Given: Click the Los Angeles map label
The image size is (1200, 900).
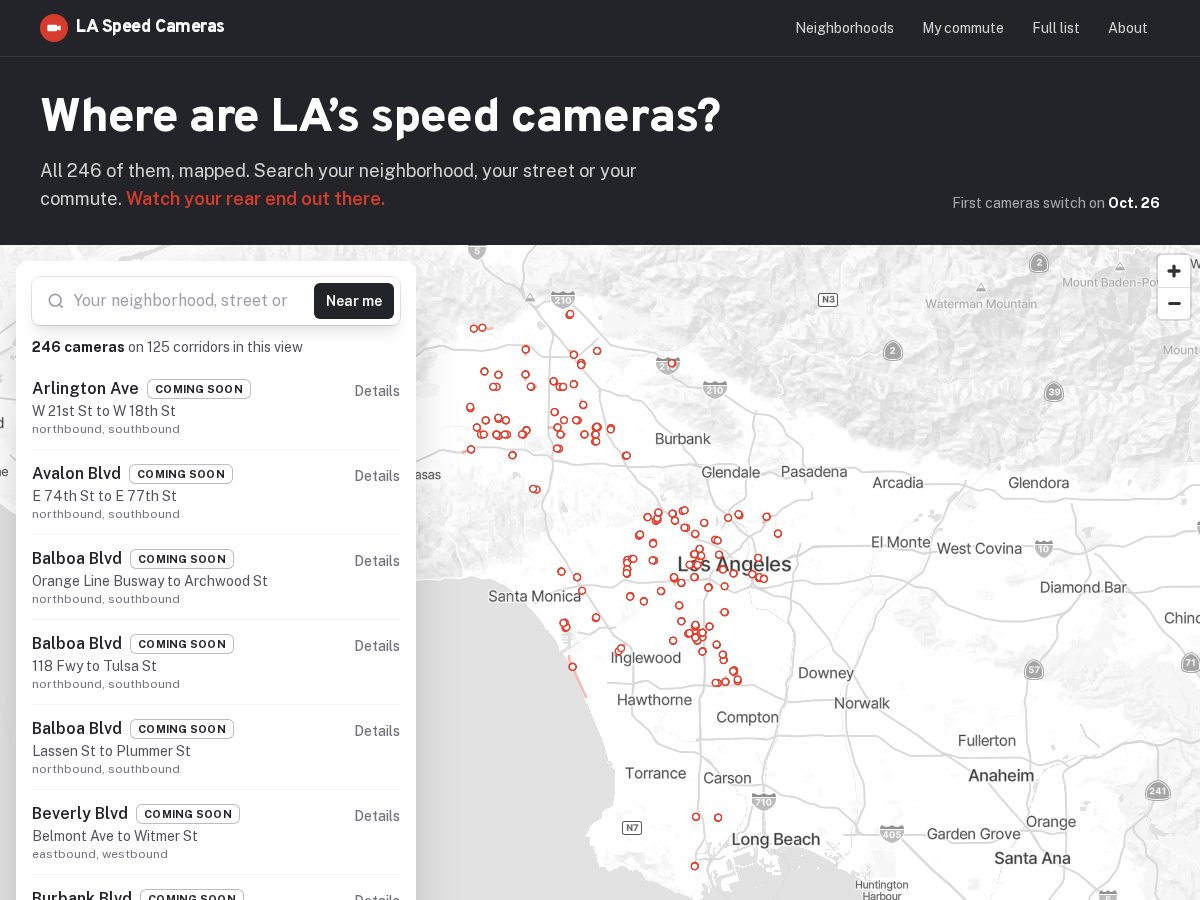Looking at the screenshot, I should (x=735, y=564).
